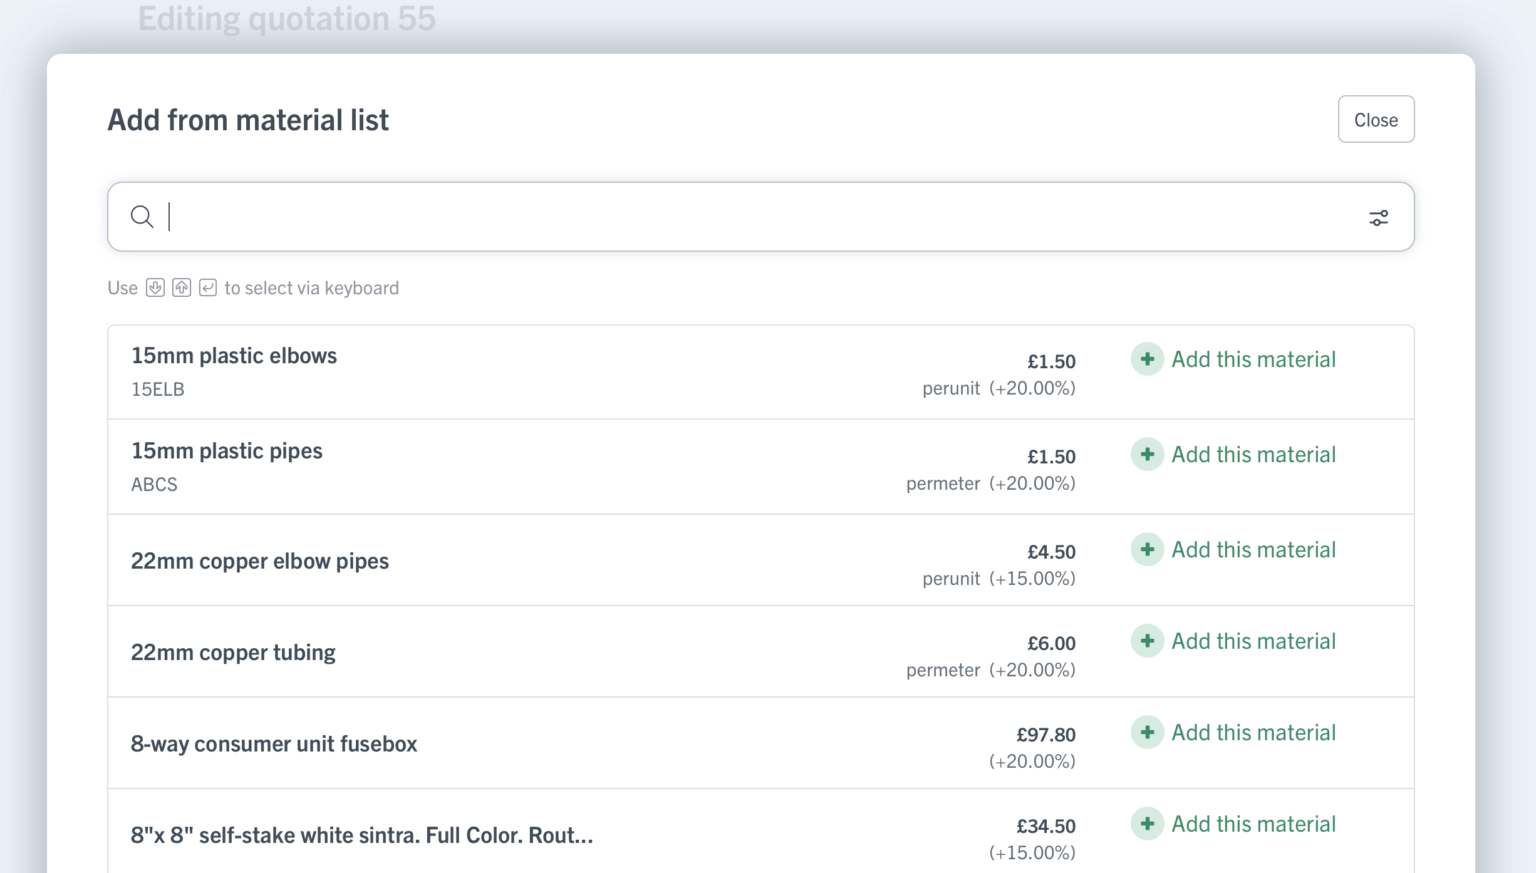1536x873 pixels.
Task: Select the 8"x 8" self-stake white sintra title
Action: (362, 835)
